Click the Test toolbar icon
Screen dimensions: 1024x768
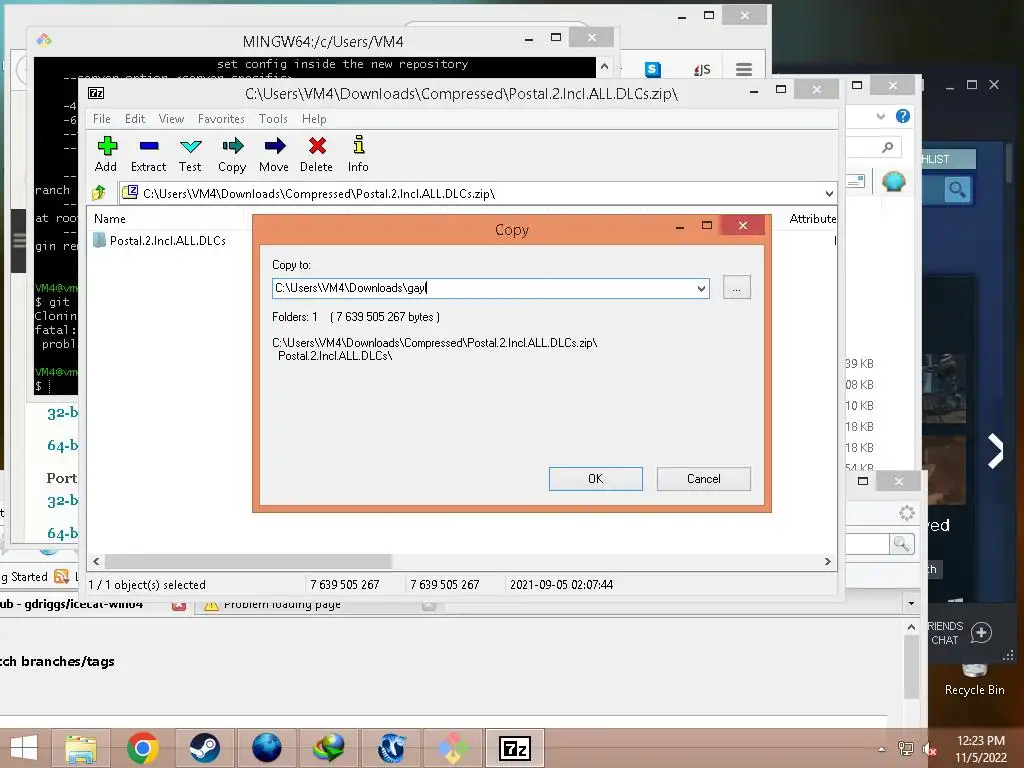(190, 154)
